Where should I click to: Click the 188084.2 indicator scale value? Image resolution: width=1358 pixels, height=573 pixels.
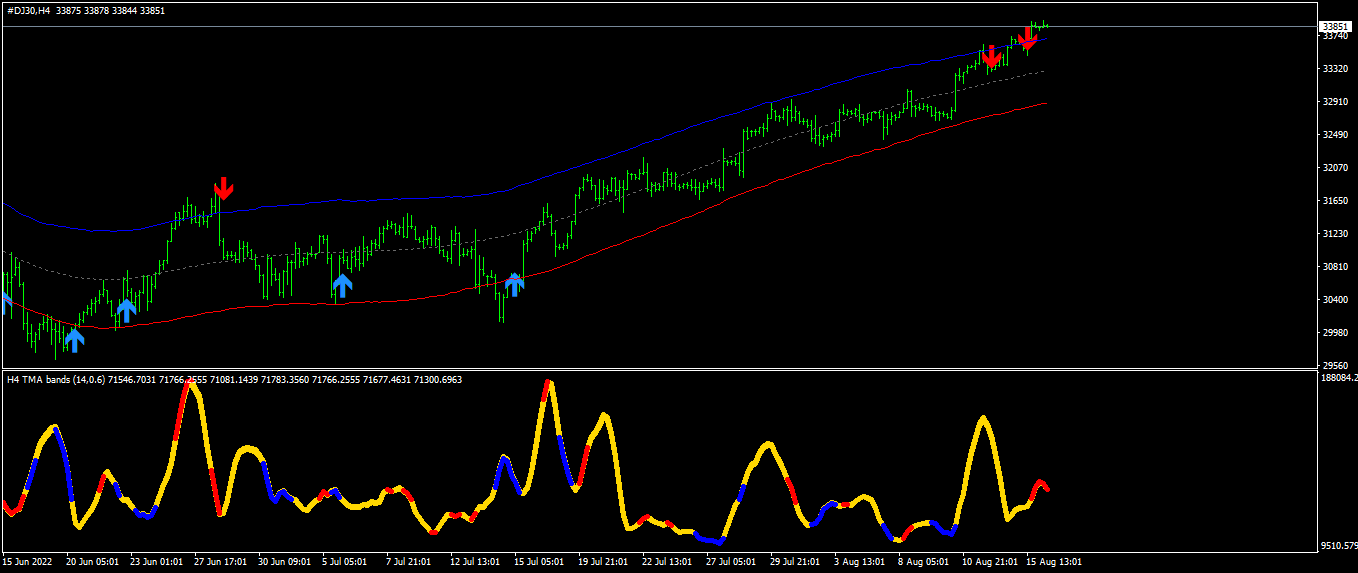pos(1338,378)
